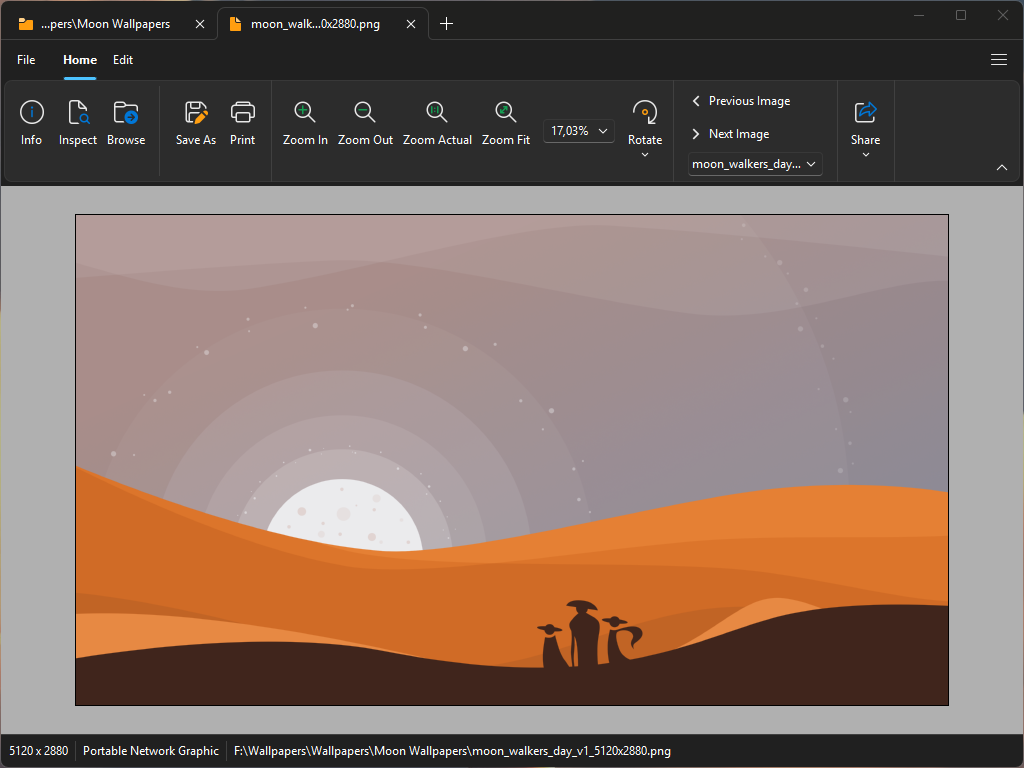This screenshot has width=1024, height=768.
Task: Collapse the ribbon toolbar
Action: pos(1002,168)
